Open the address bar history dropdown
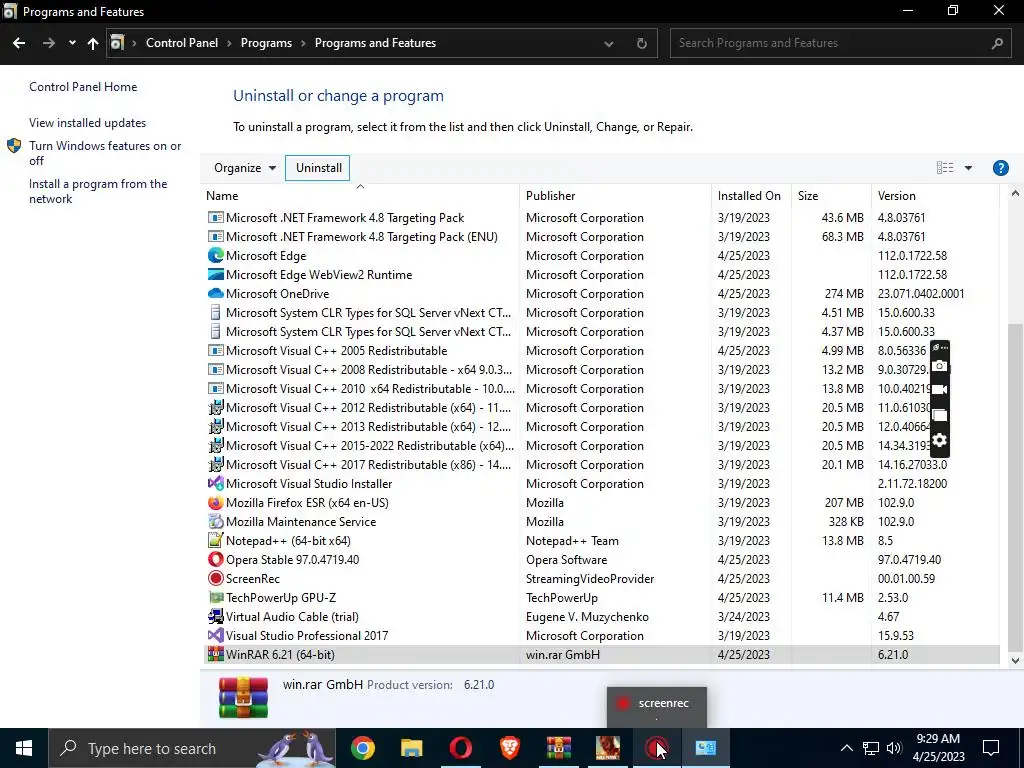The height and width of the screenshot is (768, 1024). pos(609,43)
